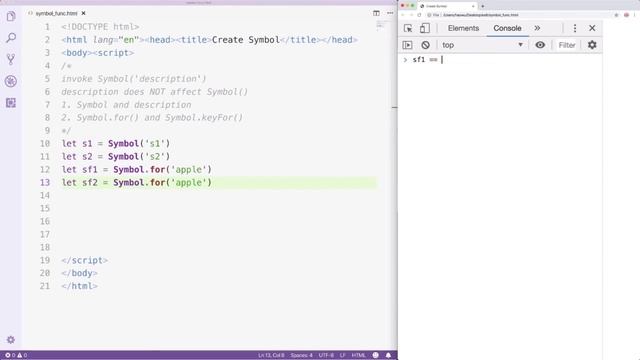Click Ln 13, Col status entry
Image resolution: width=640 pixels, height=360 pixels.
[271, 355]
